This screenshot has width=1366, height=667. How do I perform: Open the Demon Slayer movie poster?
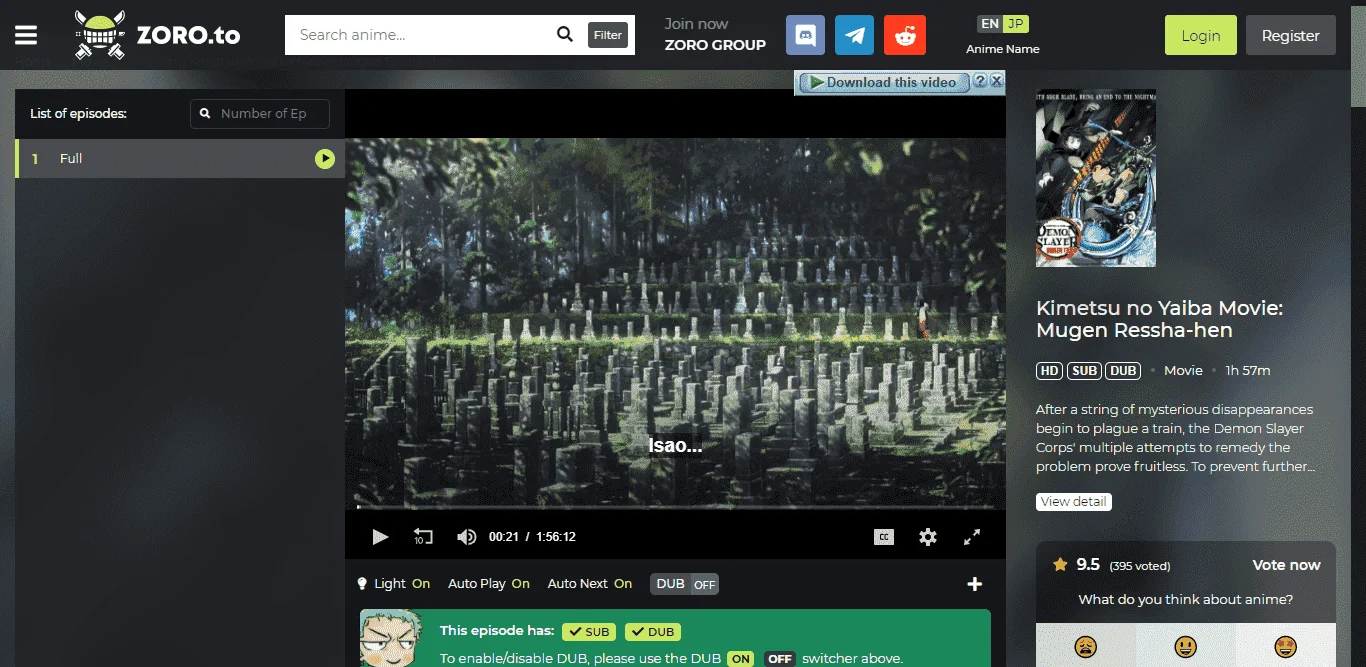pyautogui.click(x=1096, y=178)
